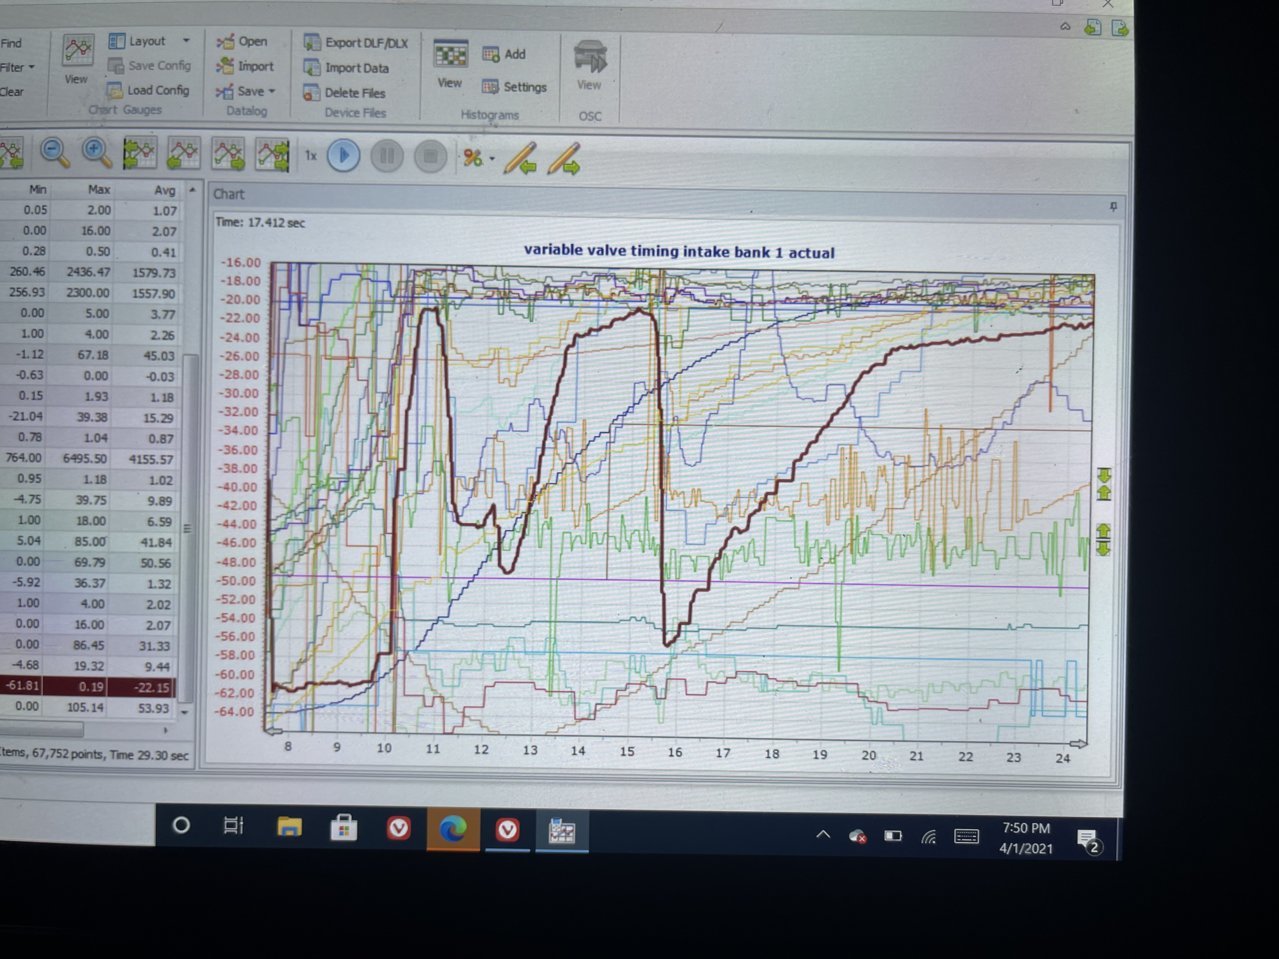This screenshot has width=1279, height=959.
Task: Select the table cell showing 6495.50
Action: coord(84,458)
